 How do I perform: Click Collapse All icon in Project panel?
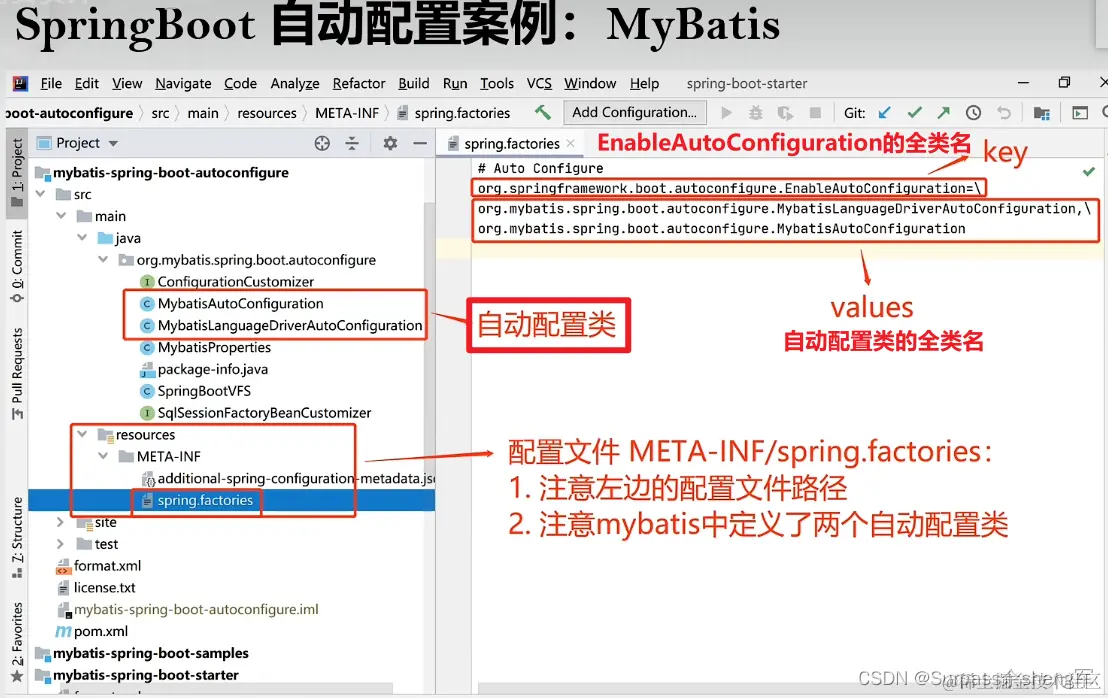tap(352, 143)
